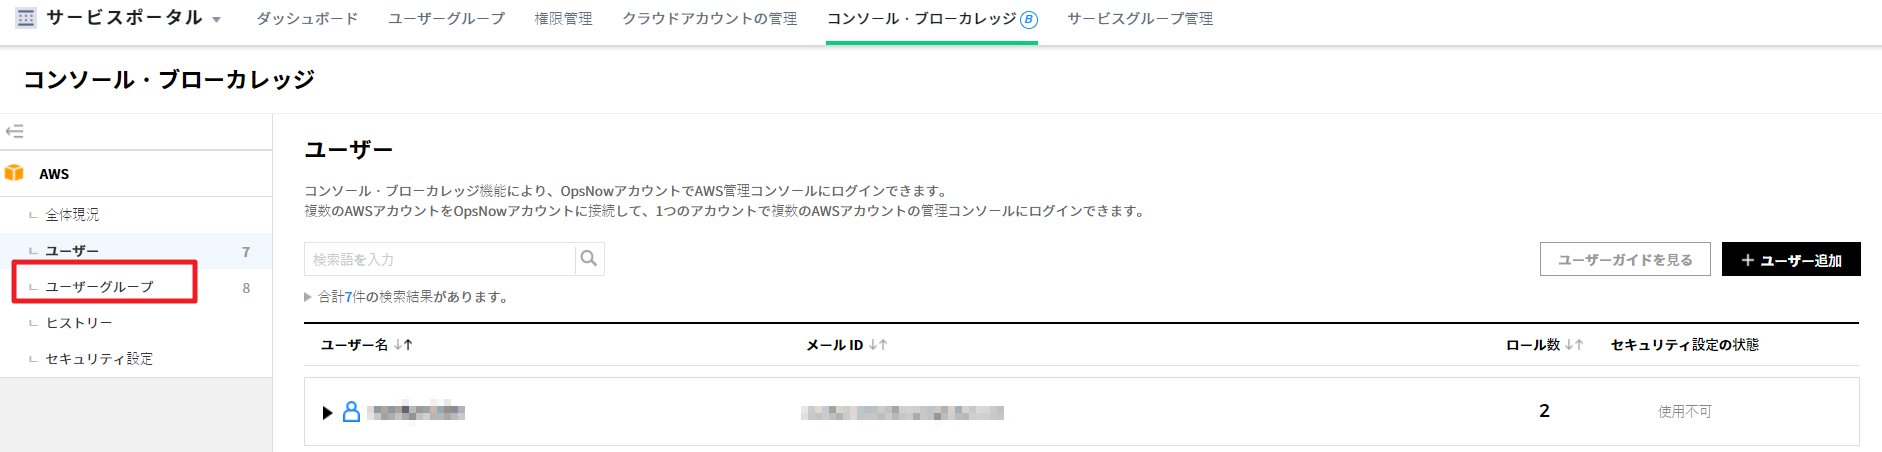Open ユーザーガイドを見る button
The width and height of the screenshot is (1882, 452).
click(x=1625, y=260)
